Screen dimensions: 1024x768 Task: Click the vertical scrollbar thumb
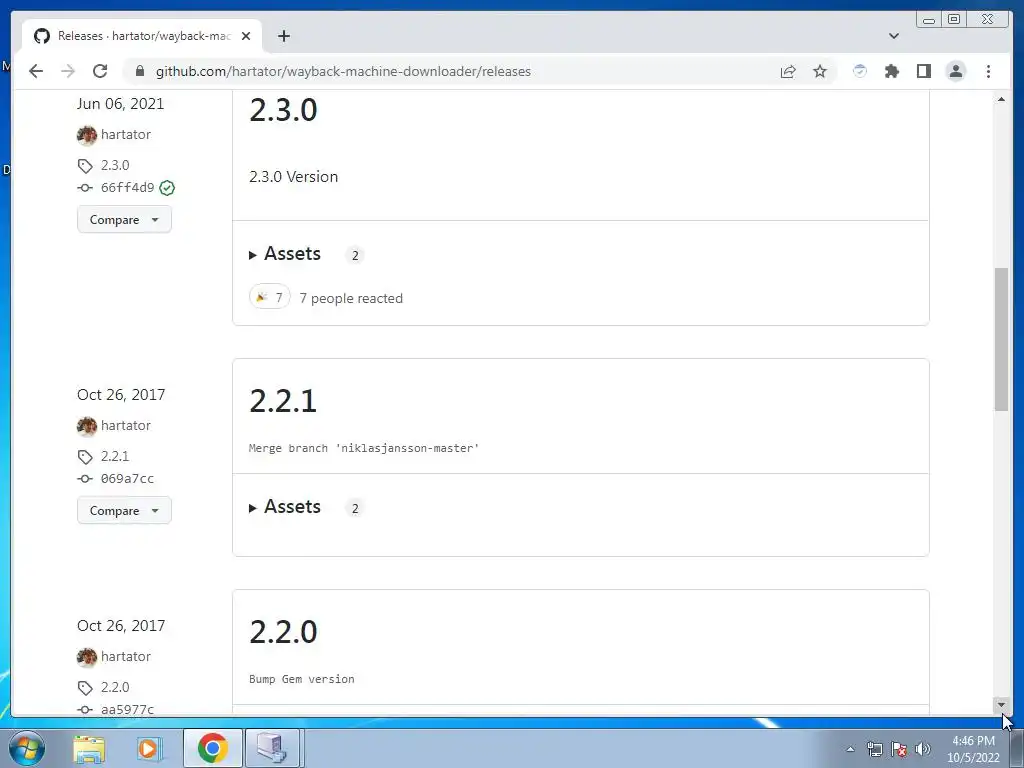(x=1001, y=339)
